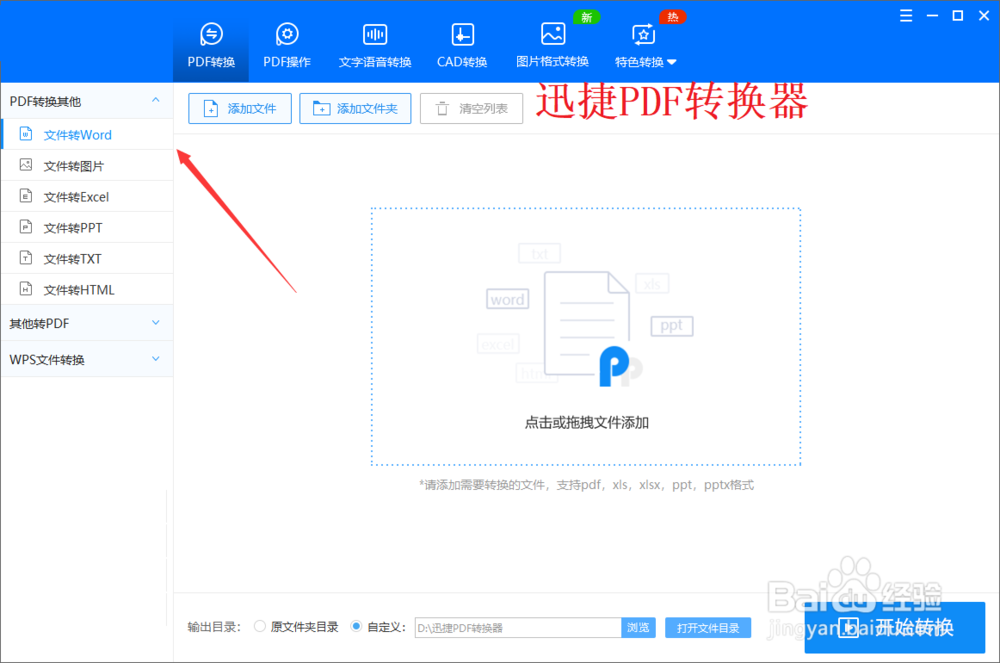
Task: Open the application main menu
Action: [906, 15]
